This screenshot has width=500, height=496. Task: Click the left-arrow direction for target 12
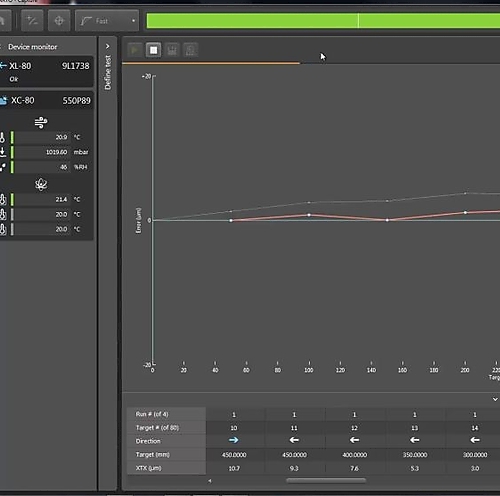click(x=354, y=440)
